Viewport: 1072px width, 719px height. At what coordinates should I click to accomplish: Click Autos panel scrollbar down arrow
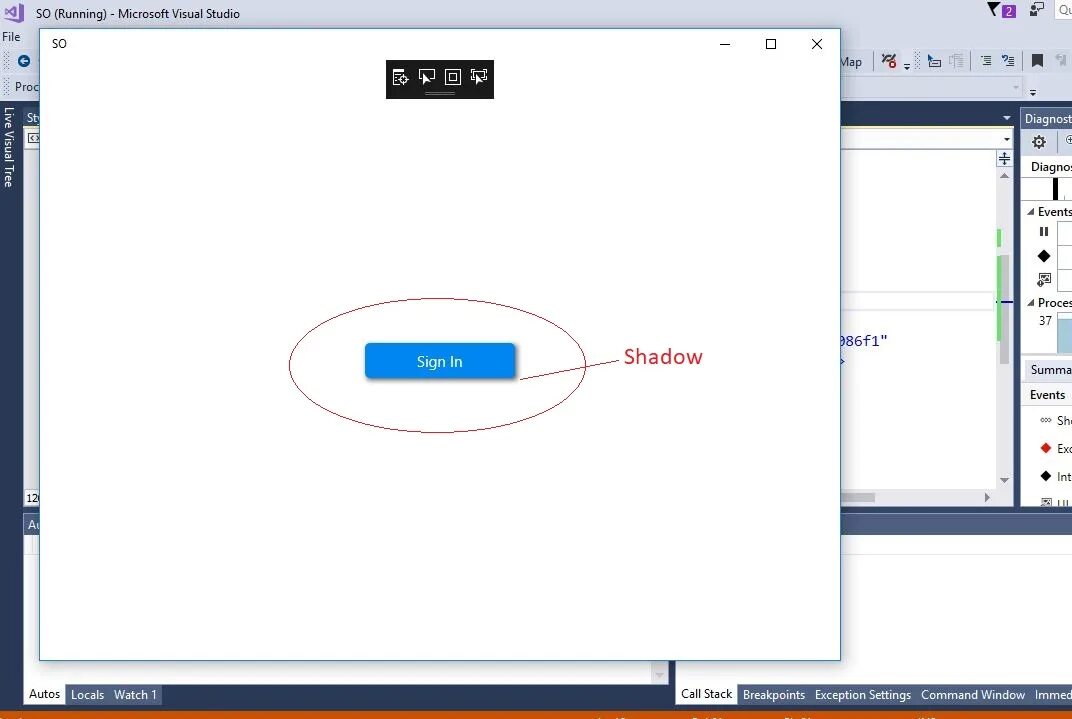(659, 675)
